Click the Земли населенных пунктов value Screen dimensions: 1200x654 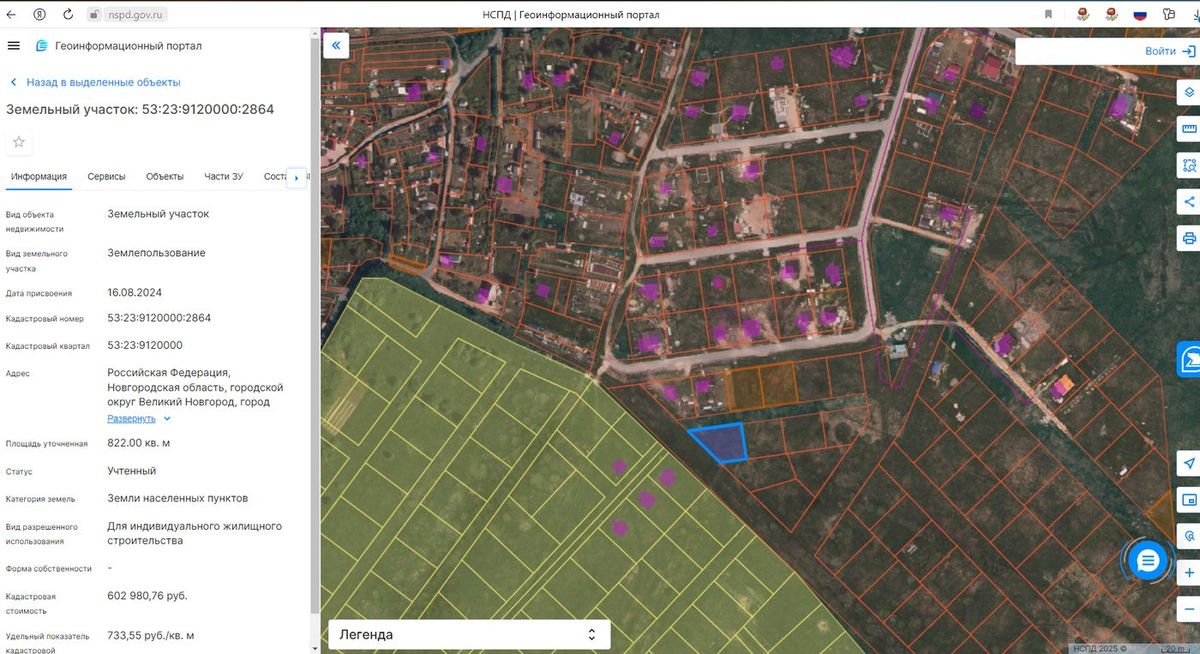coord(177,498)
